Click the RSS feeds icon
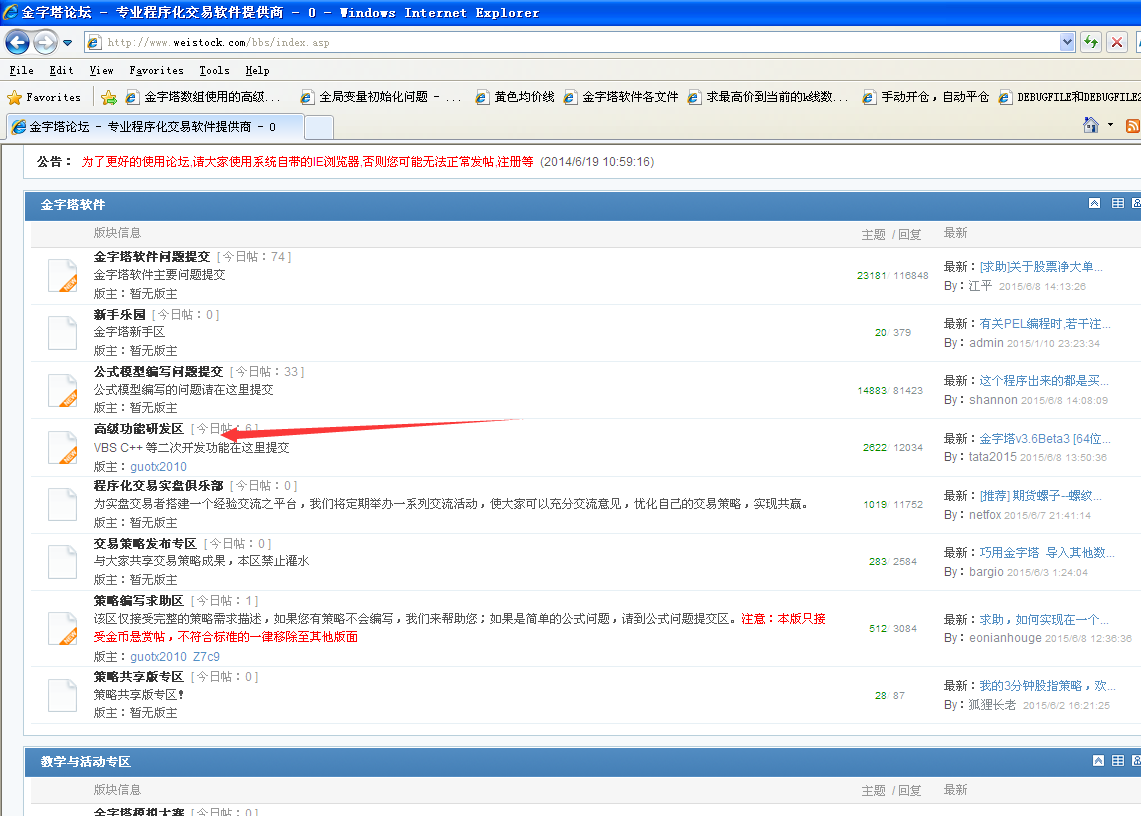Image resolution: width=1141 pixels, height=816 pixels. tap(1133, 126)
